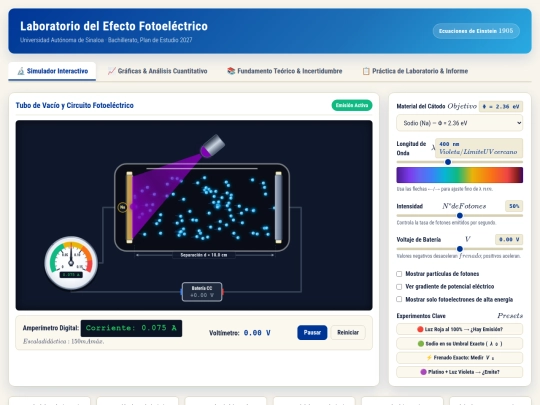Screen dimensions: 540x405
Task: Click the golden cathode plate
Action: click(x=129, y=207)
